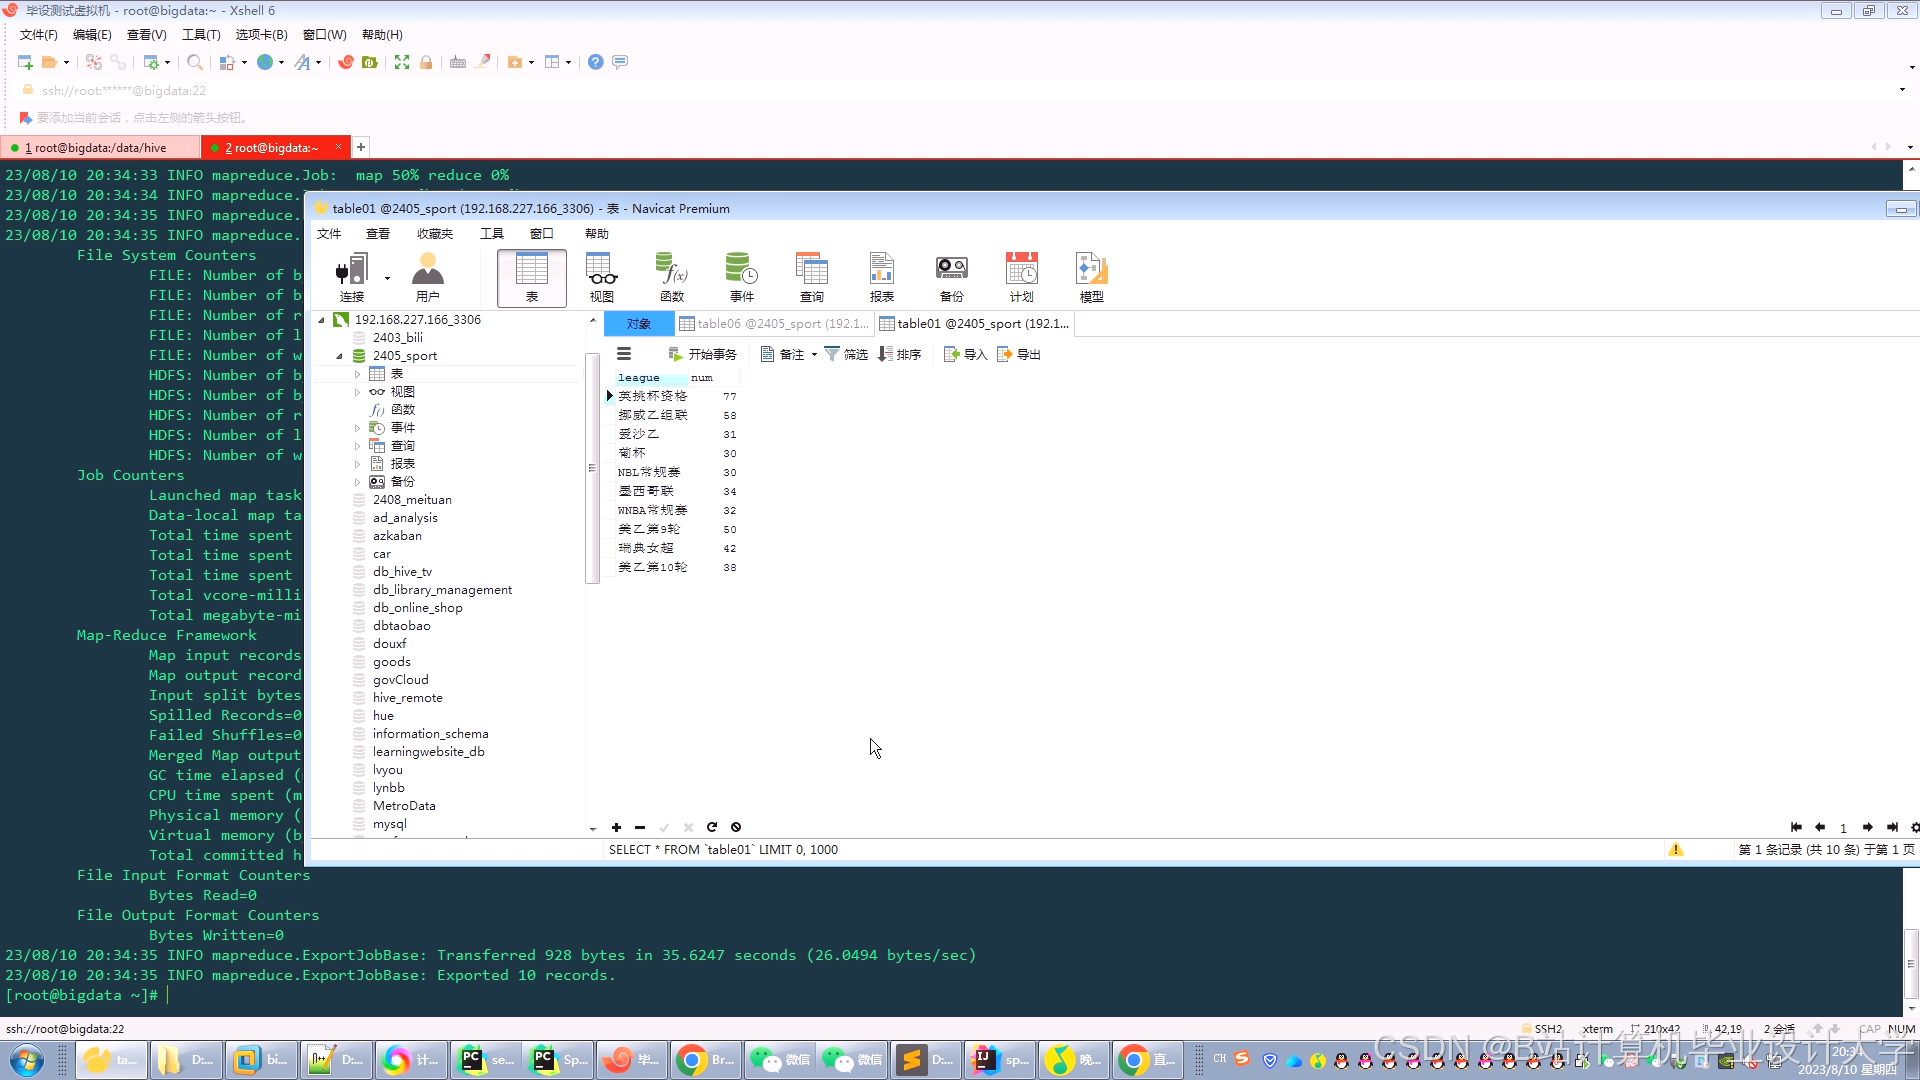Open the 函数 (Function) toolbar icon
Image resolution: width=1920 pixels, height=1080 pixels.
click(671, 277)
